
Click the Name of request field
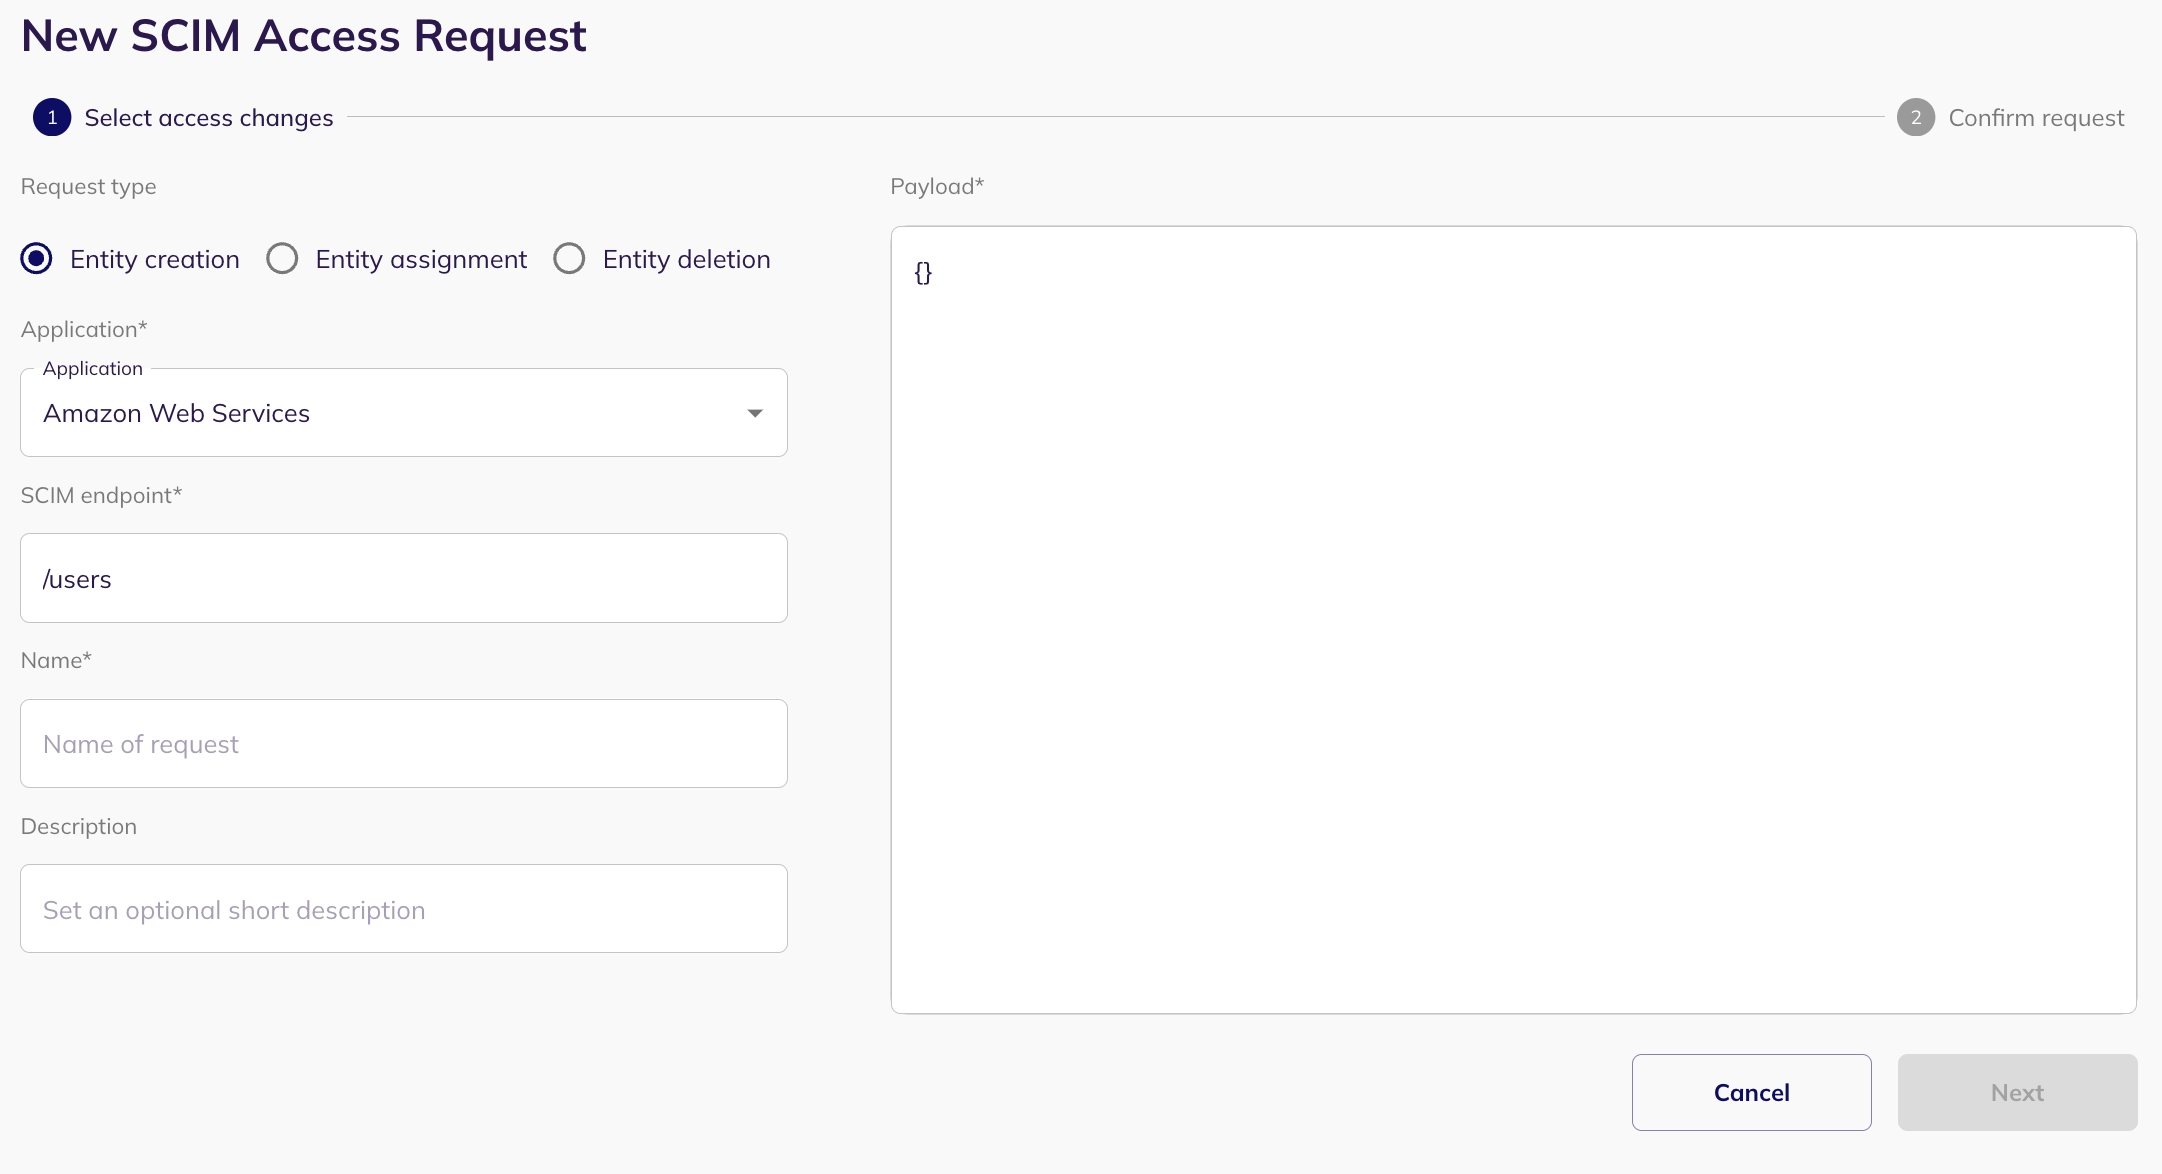[404, 744]
